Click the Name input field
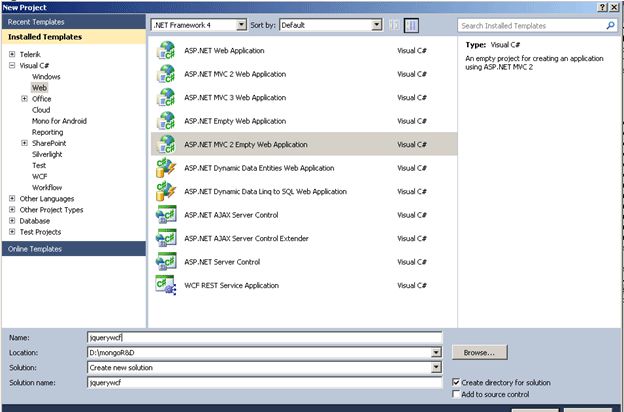This screenshot has height=412, width=624. click(265, 338)
